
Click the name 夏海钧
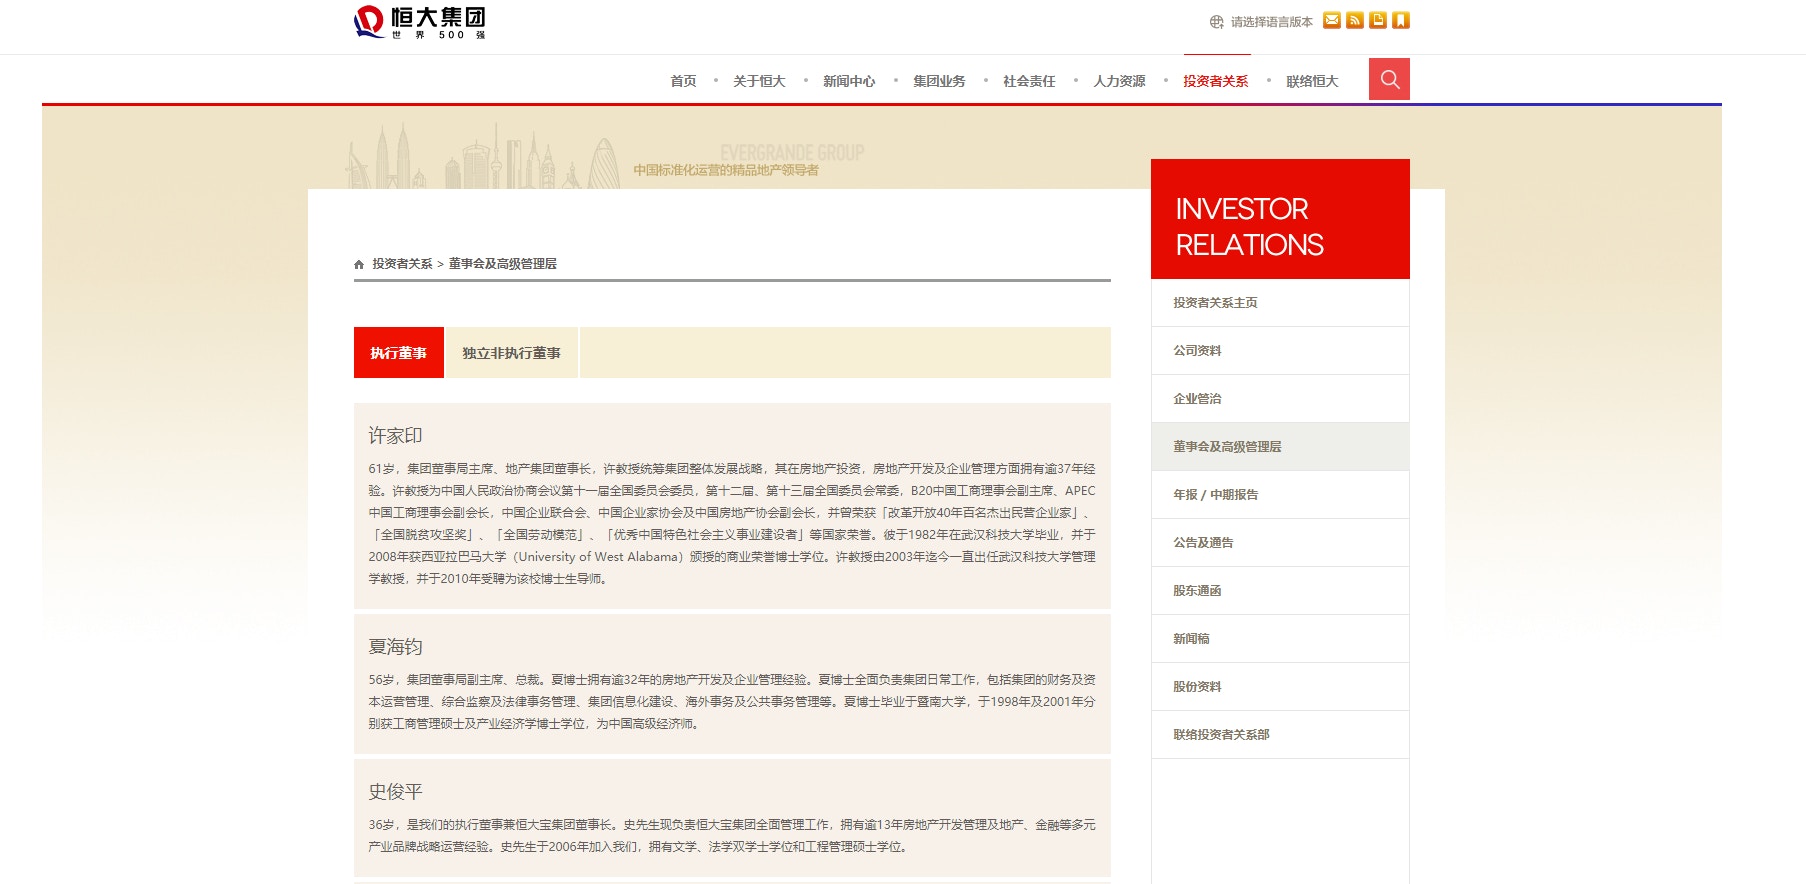pos(395,647)
